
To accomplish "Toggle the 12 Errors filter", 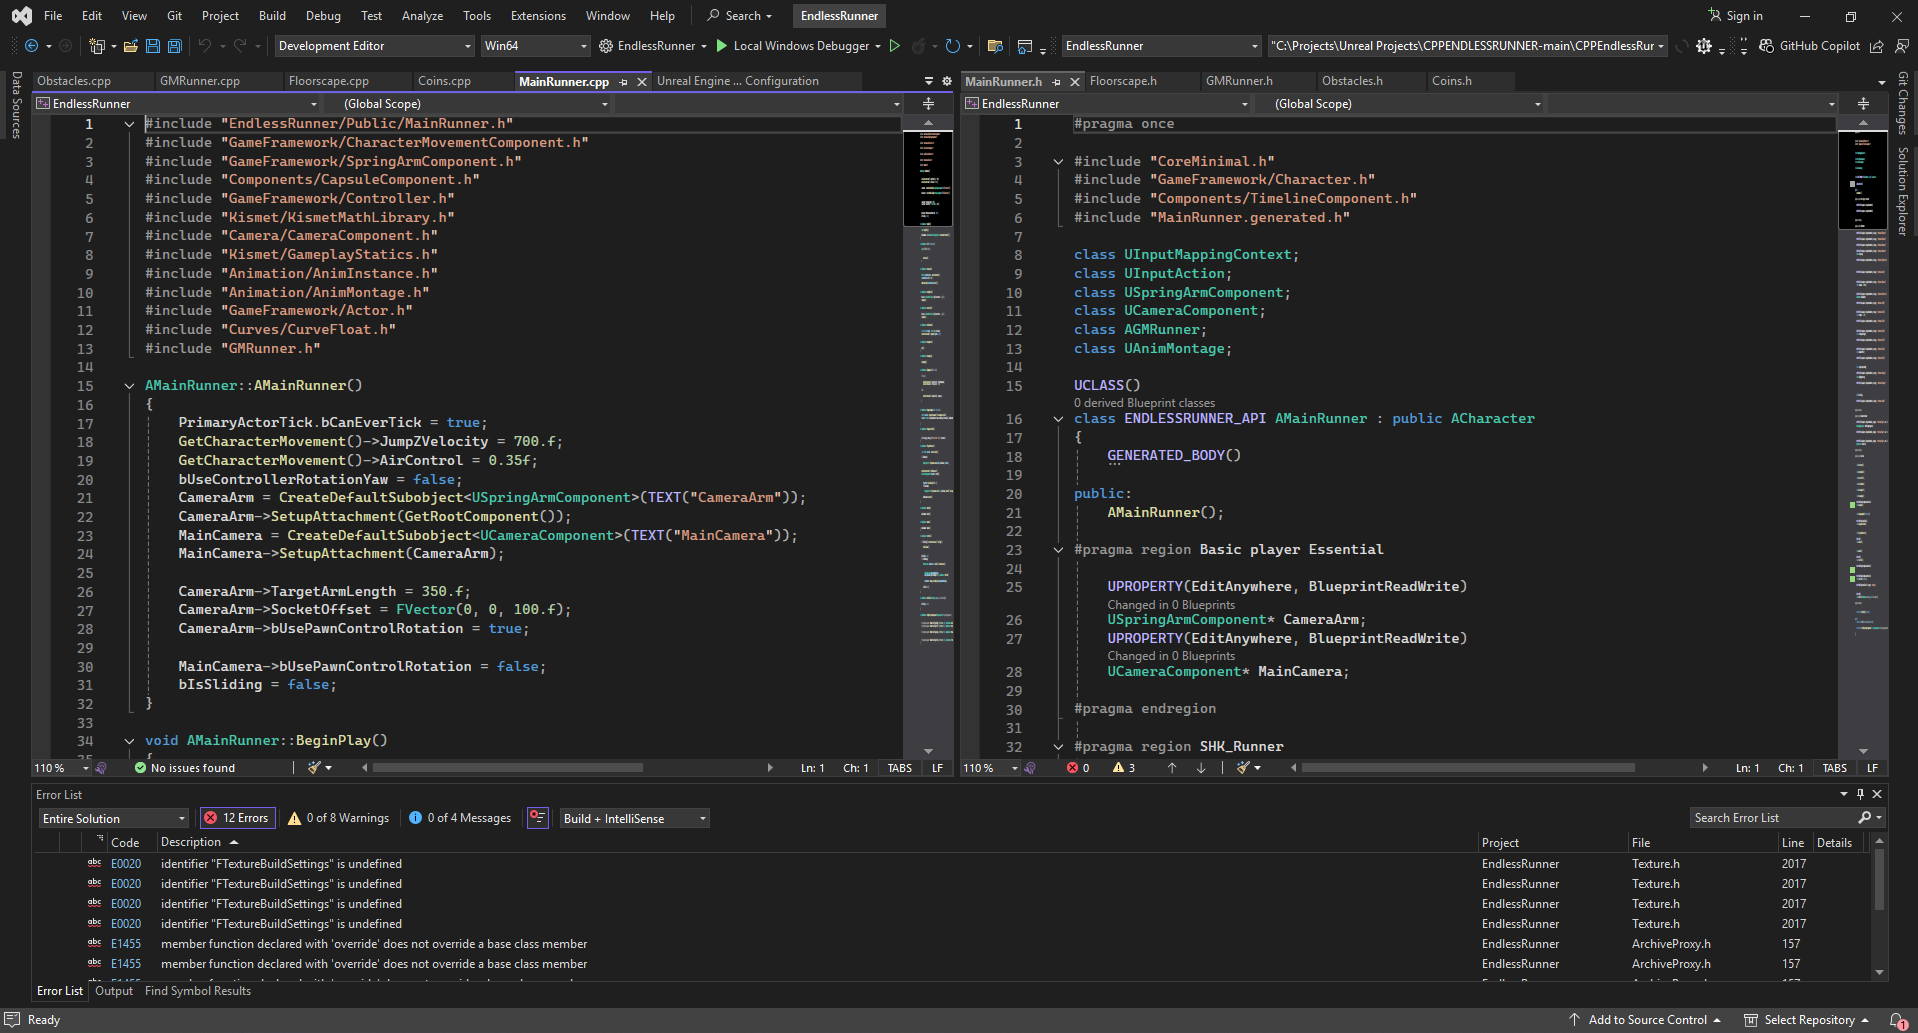I will point(237,818).
